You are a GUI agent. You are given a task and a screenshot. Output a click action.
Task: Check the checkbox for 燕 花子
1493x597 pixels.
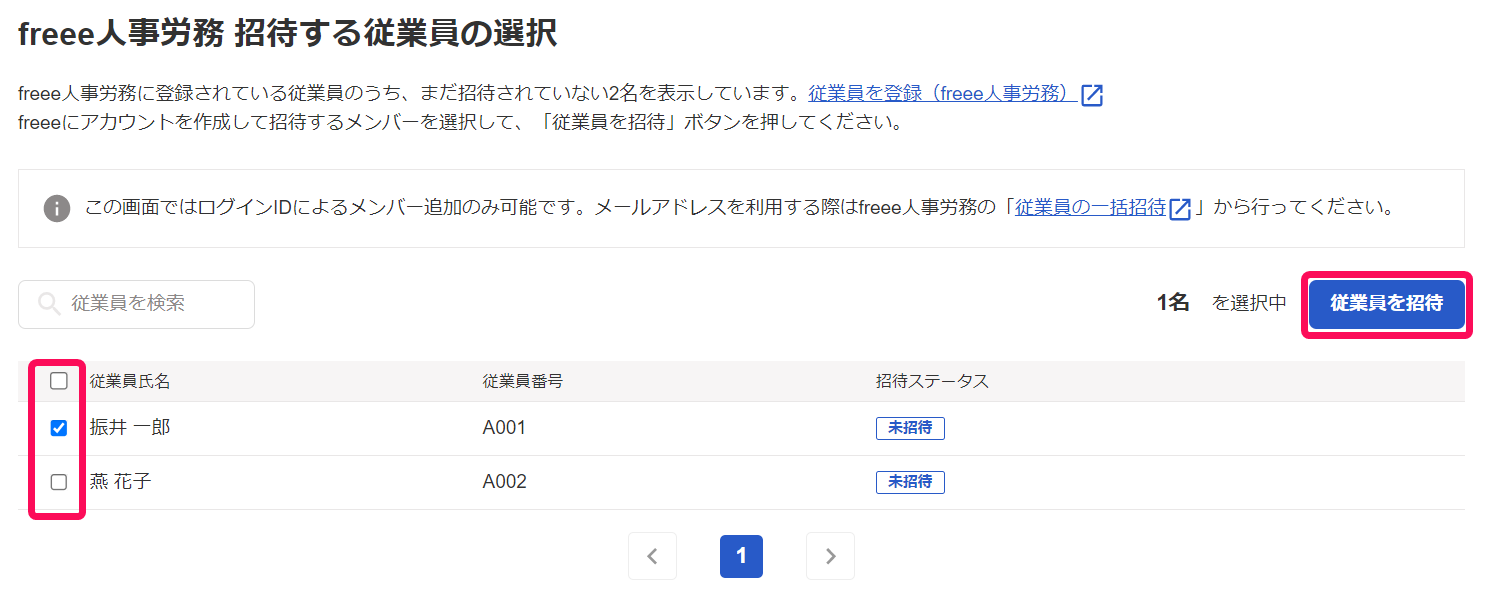tap(59, 482)
